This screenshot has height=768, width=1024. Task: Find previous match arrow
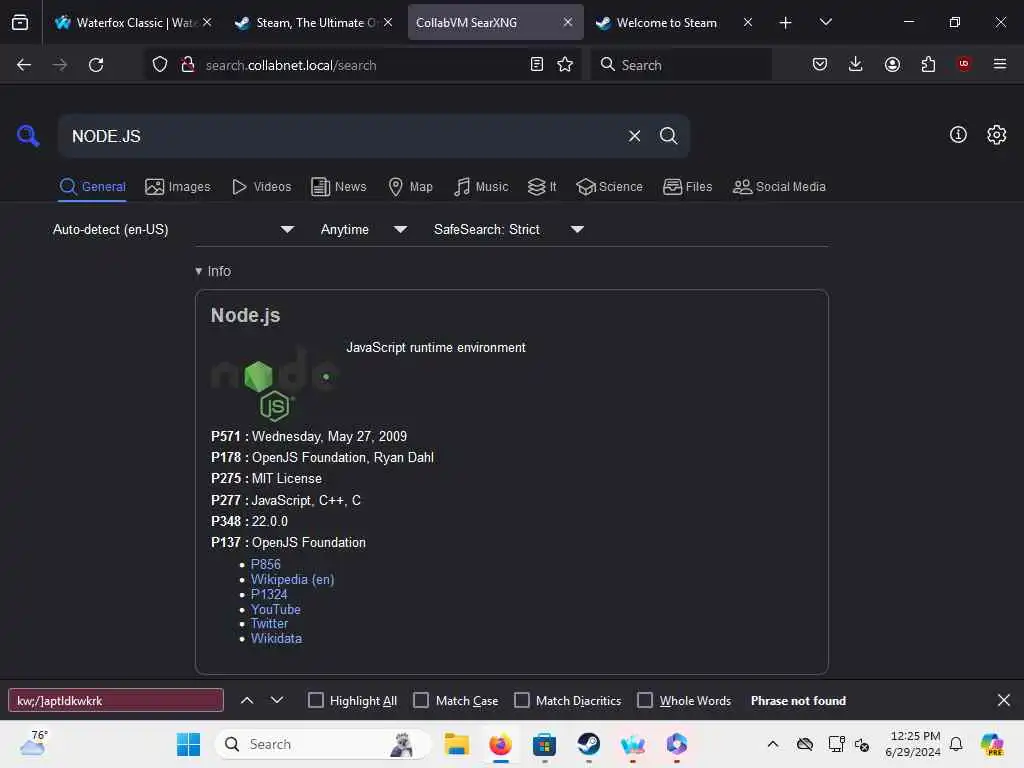tap(247, 701)
